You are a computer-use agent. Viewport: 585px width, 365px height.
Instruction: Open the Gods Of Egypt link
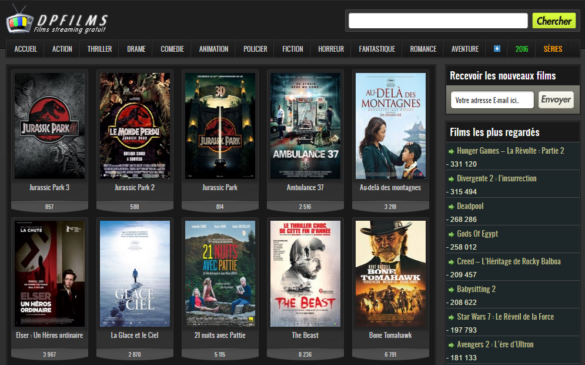(477, 234)
